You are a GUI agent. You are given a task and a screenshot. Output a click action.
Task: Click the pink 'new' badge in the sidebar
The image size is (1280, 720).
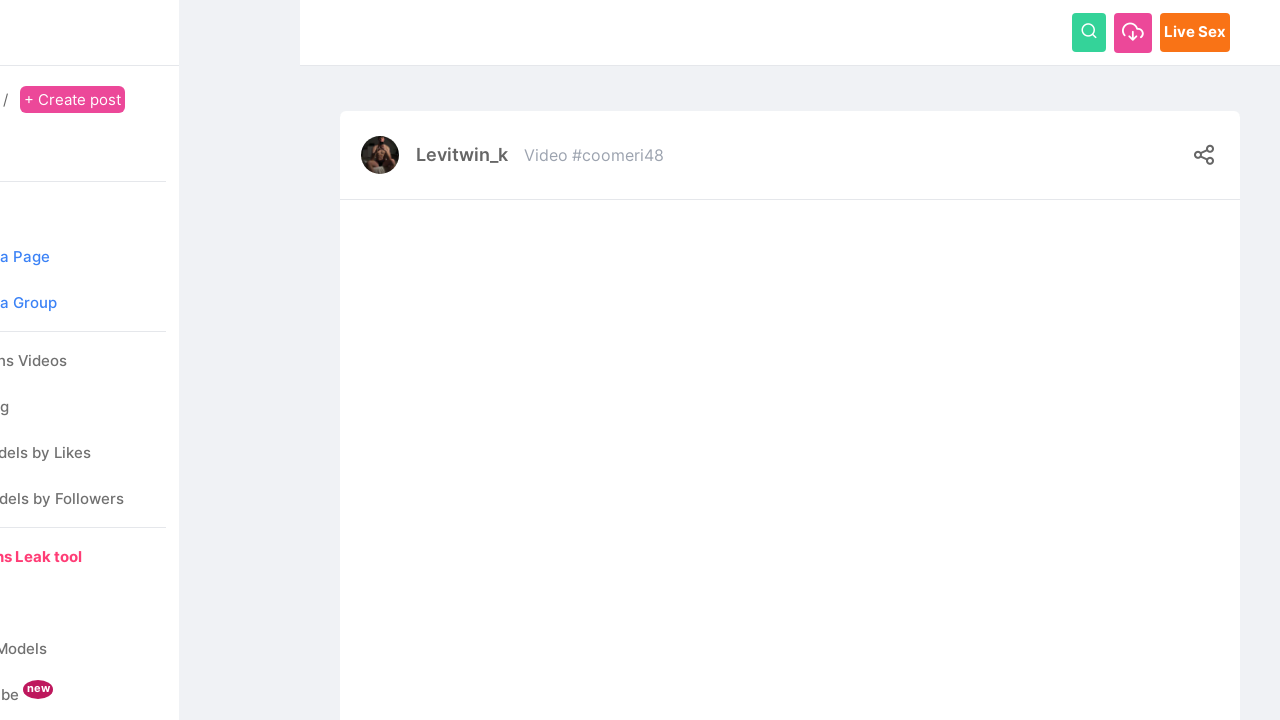(38, 689)
